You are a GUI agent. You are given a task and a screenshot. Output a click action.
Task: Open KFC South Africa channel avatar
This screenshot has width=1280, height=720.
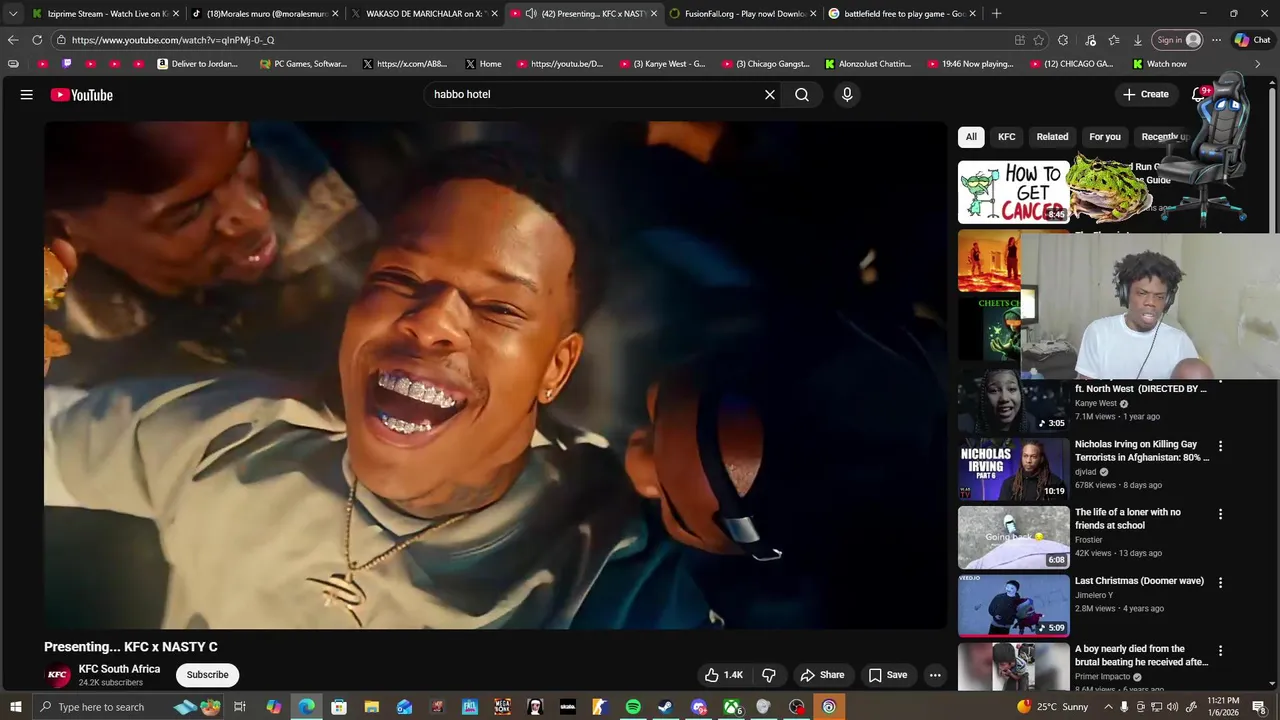point(58,675)
